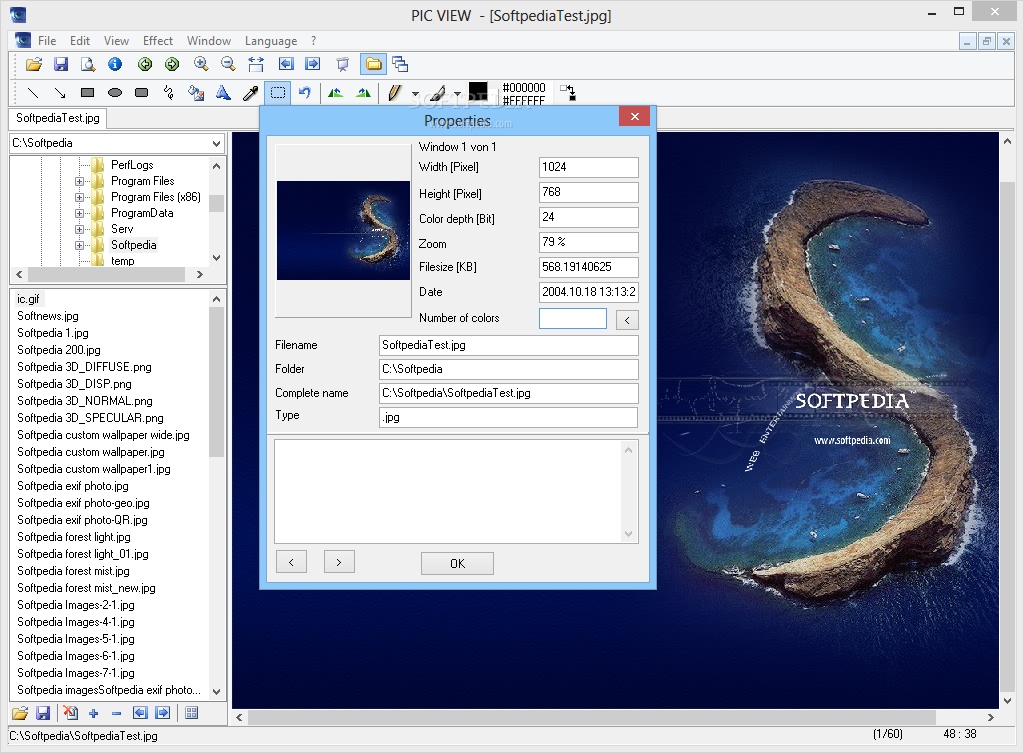Click the red X delete icon below file list
This screenshot has width=1024, height=753.
click(x=70, y=713)
